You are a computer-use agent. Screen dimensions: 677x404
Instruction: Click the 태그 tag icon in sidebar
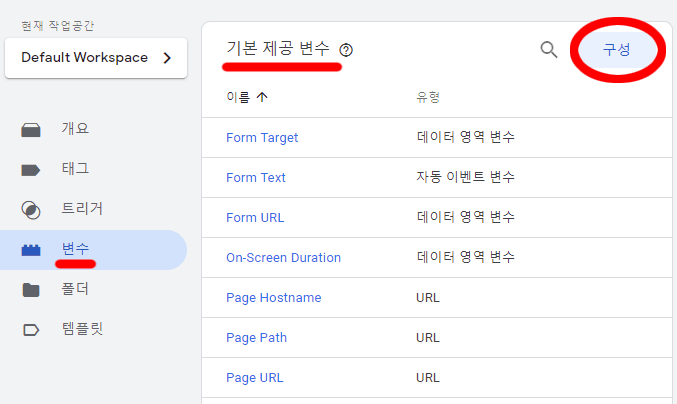[x=31, y=170]
